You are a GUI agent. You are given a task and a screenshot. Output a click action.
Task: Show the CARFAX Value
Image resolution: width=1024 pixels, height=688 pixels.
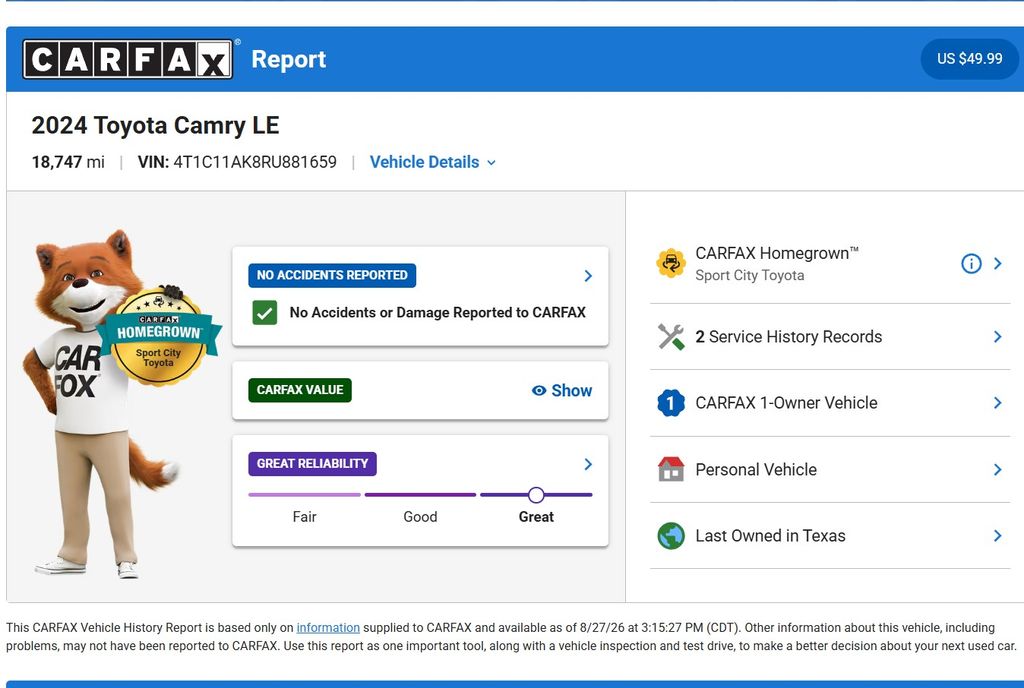(x=562, y=390)
